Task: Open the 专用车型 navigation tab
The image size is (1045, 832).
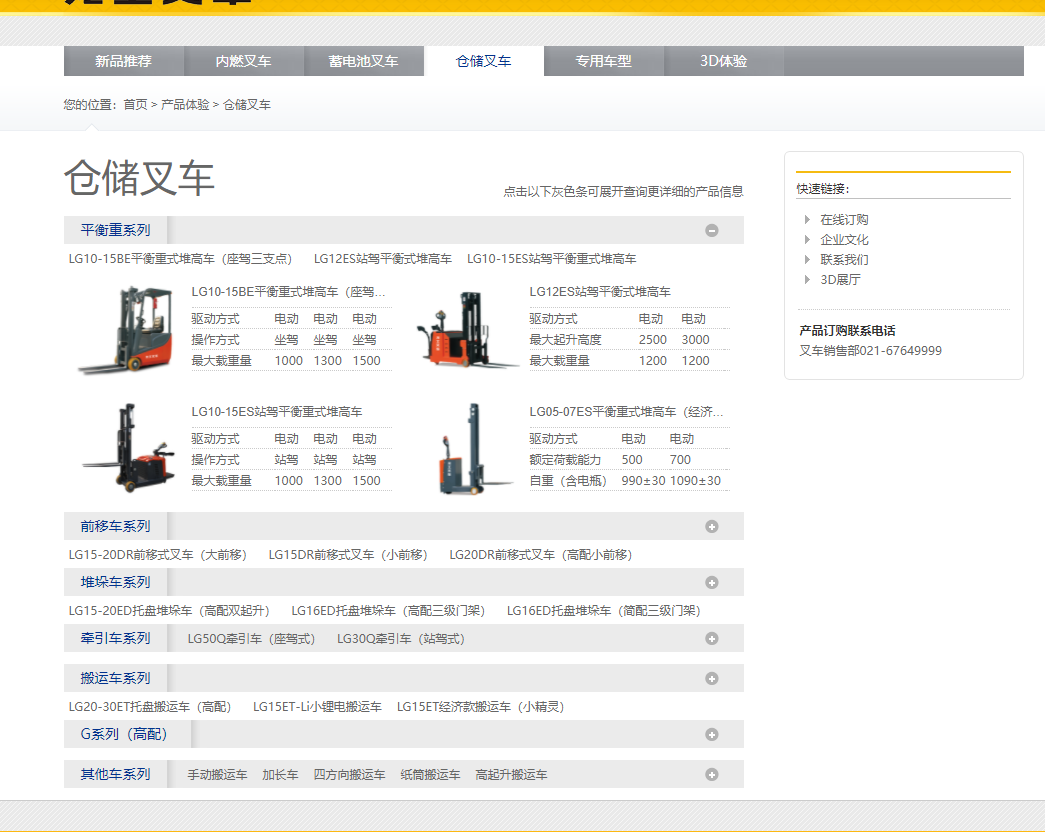Action: tap(603, 61)
